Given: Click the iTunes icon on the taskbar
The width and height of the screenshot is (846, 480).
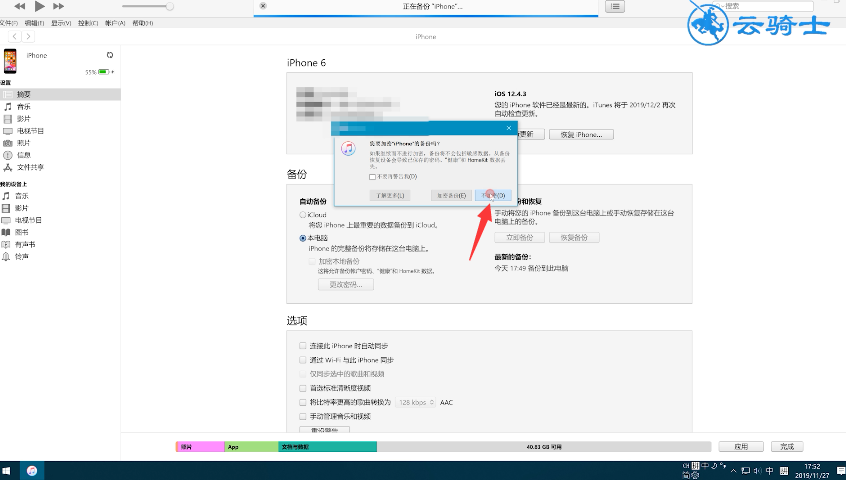Looking at the screenshot, I should pos(32,471).
